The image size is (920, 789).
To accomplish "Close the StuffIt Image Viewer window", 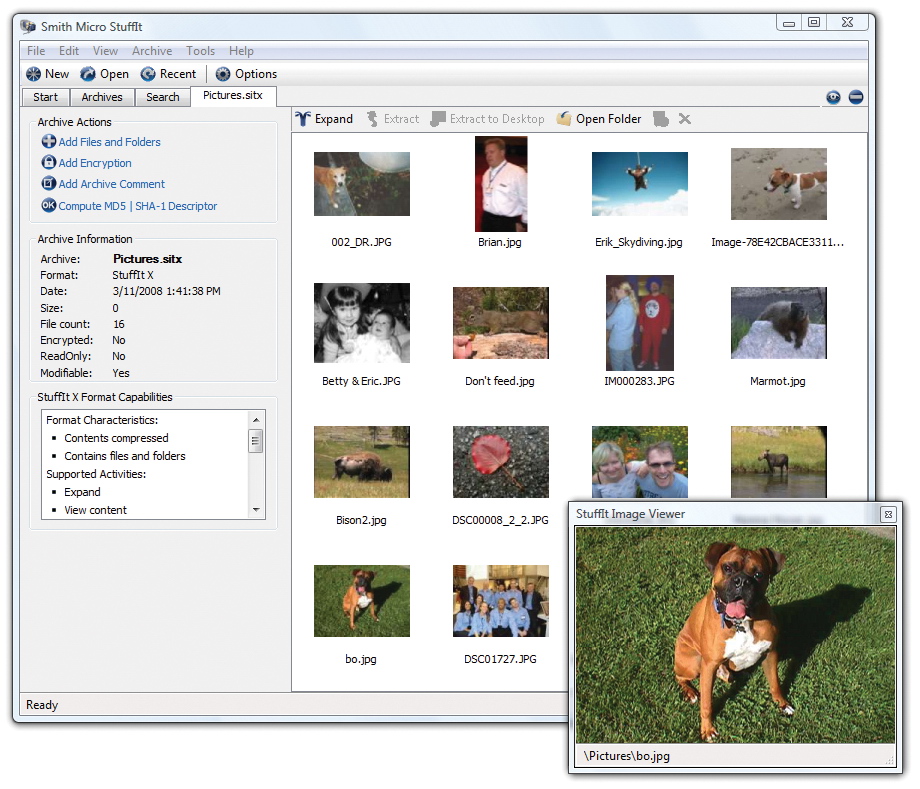I will click(x=888, y=514).
